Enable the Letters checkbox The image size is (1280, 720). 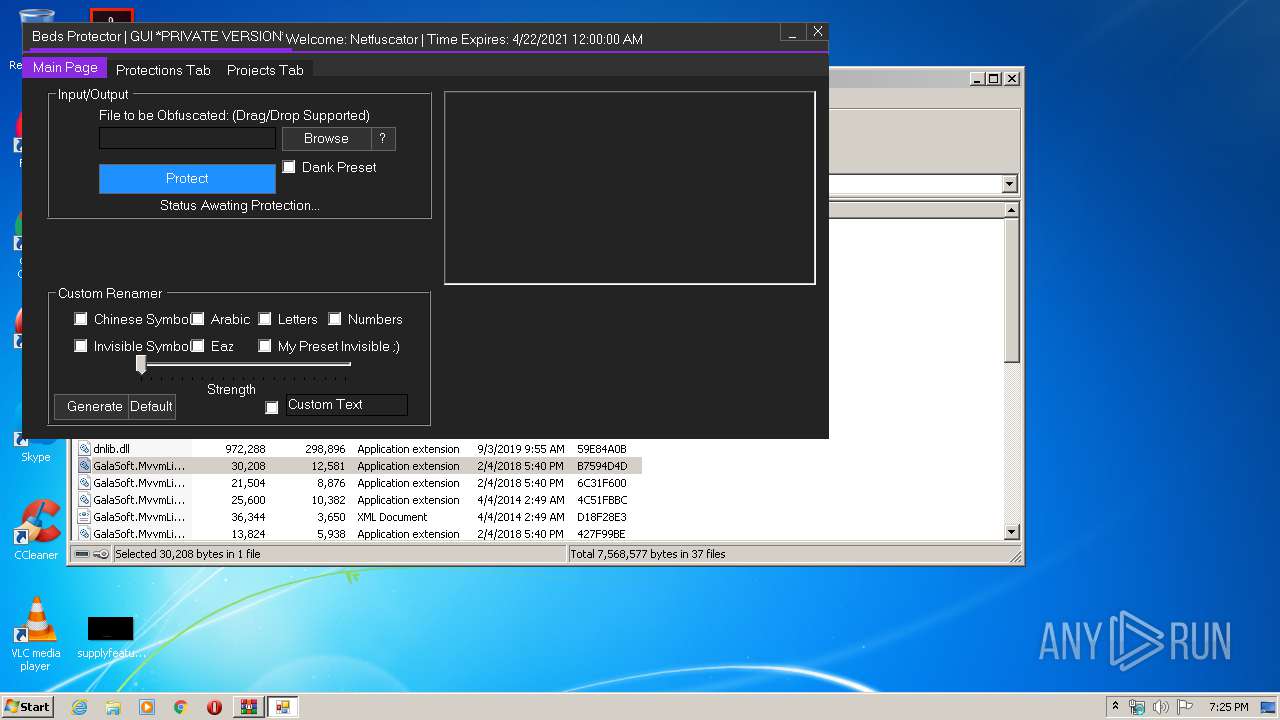pos(265,319)
